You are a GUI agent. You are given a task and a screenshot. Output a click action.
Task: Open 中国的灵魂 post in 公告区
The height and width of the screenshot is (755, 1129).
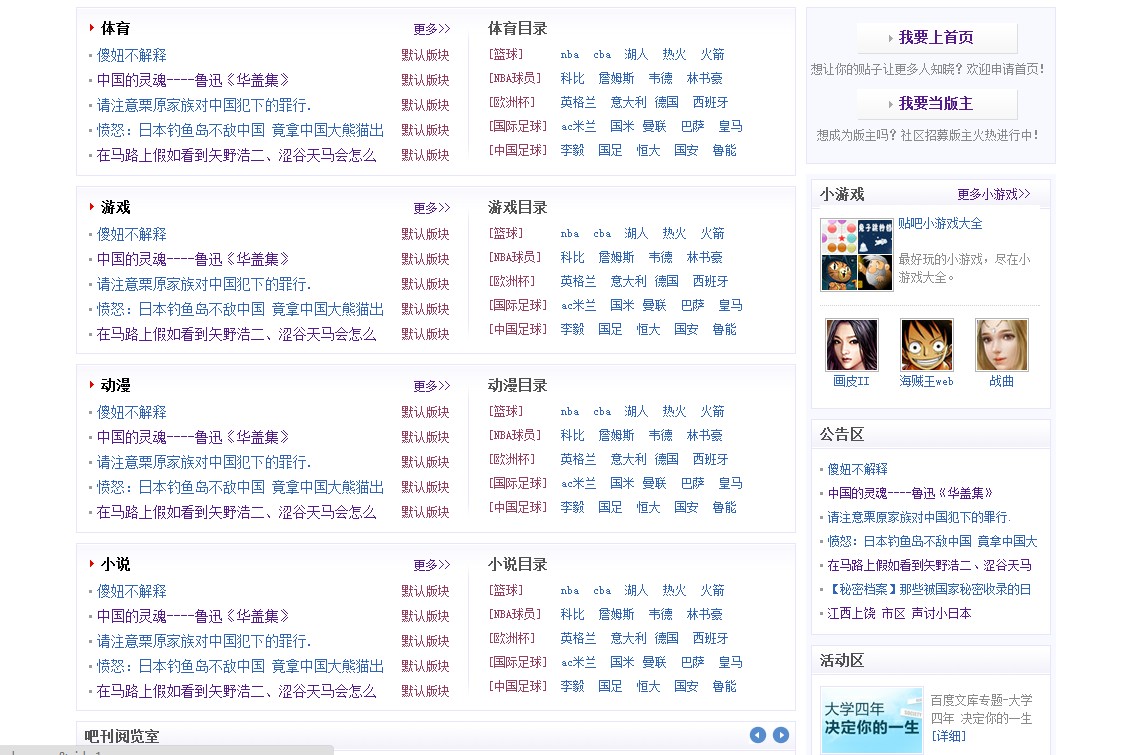[x=910, y=493]
